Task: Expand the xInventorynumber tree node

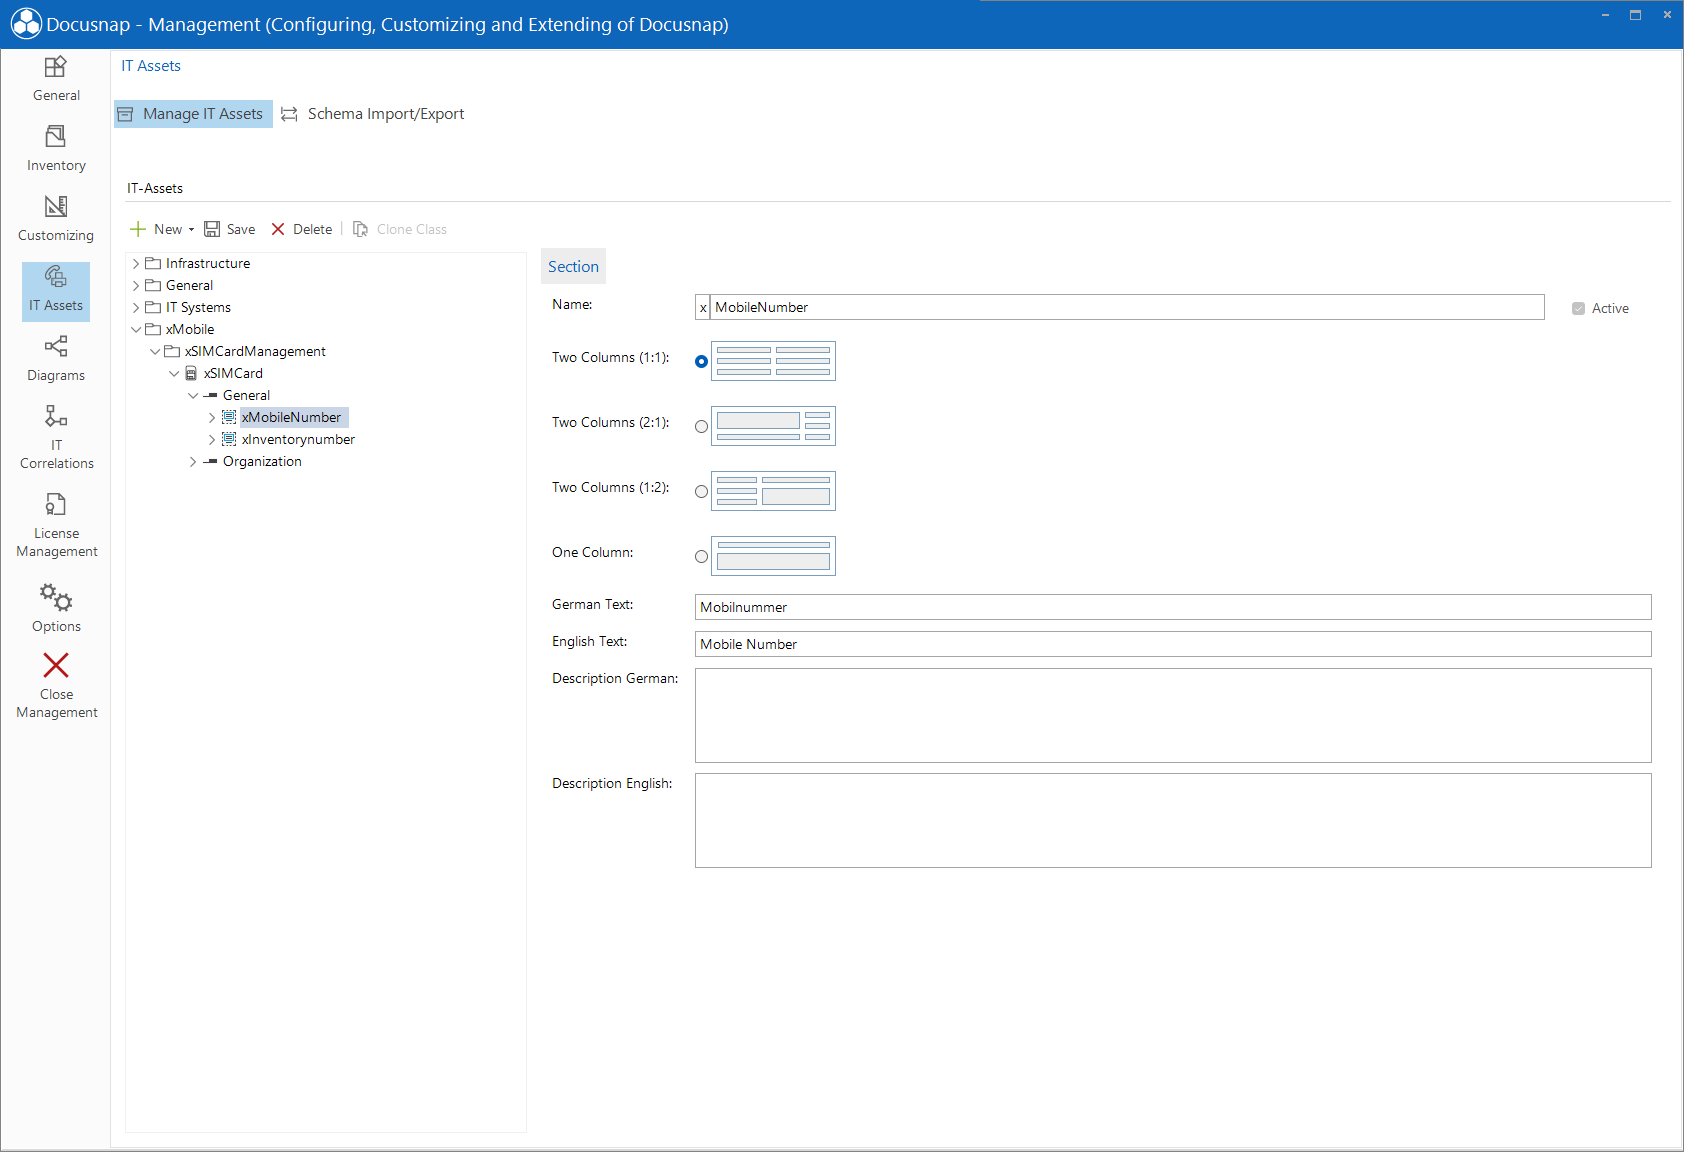Action: click(212, 439)
